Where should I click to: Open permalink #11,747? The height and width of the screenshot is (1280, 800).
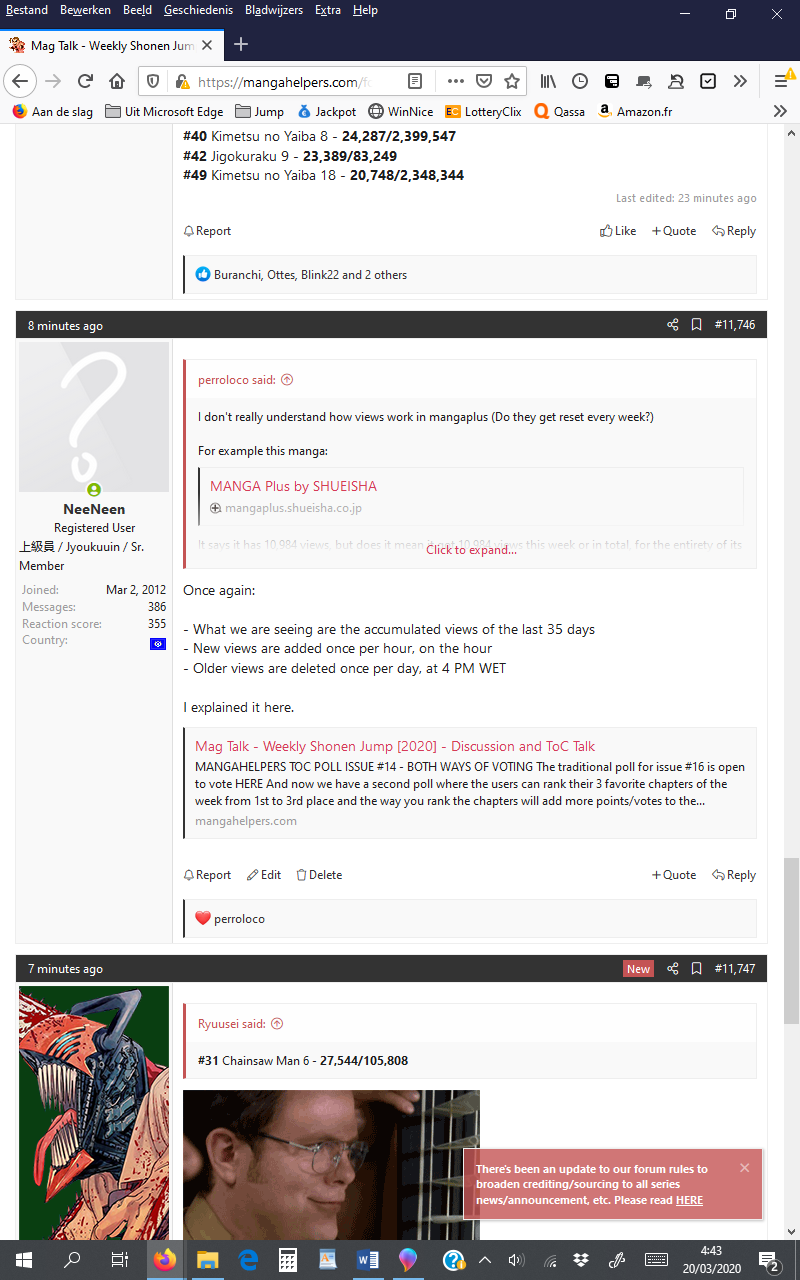tap(735, 969)
